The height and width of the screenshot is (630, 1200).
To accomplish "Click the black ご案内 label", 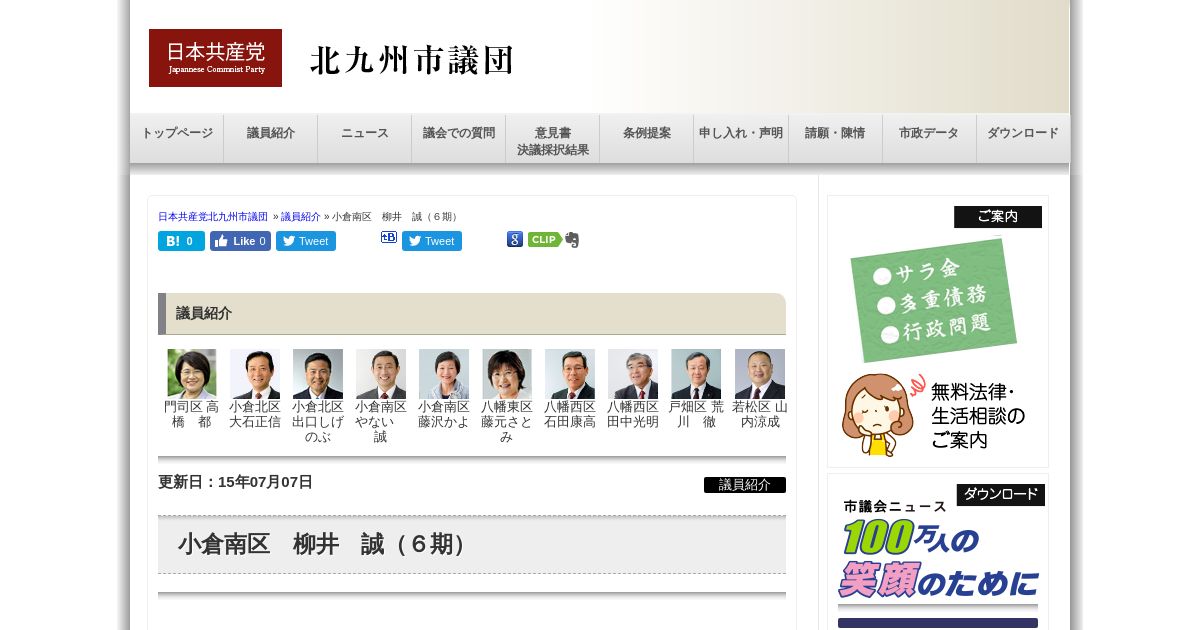I will [x=998, y=217].
